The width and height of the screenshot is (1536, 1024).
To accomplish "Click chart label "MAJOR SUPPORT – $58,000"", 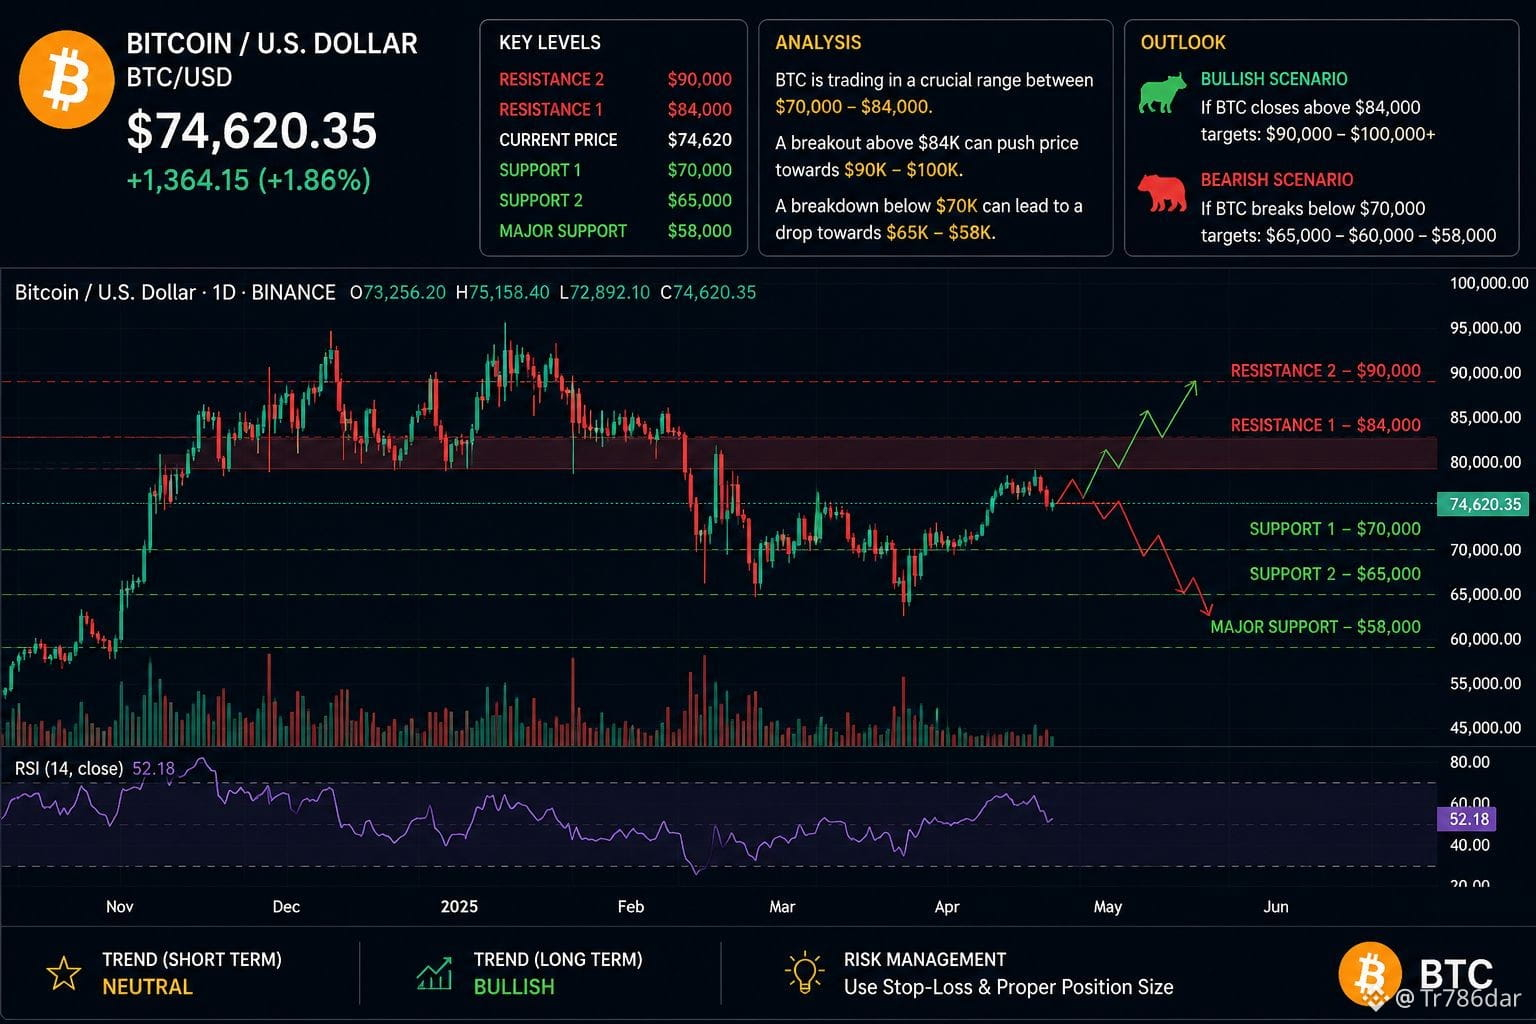I will tap(1315, 627).
